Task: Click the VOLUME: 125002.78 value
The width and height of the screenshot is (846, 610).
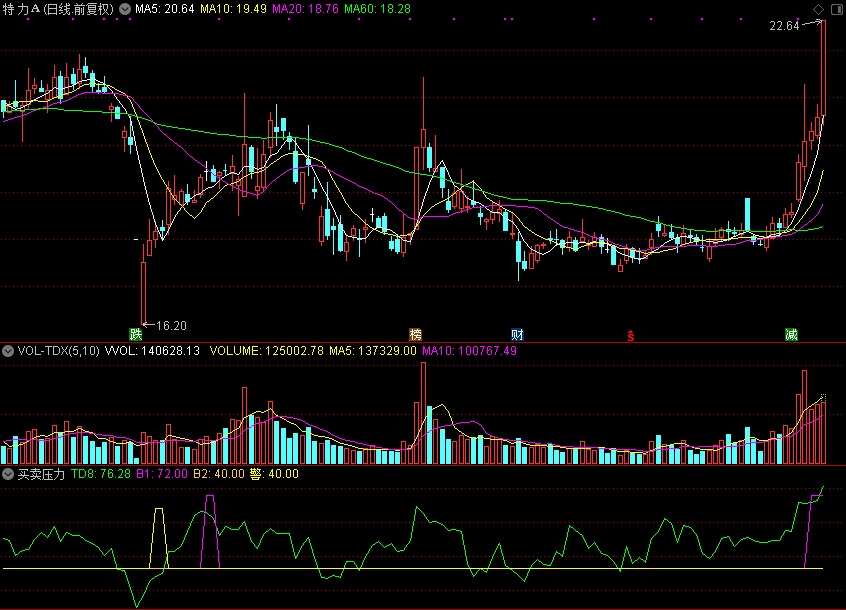Action: point(267,351)
